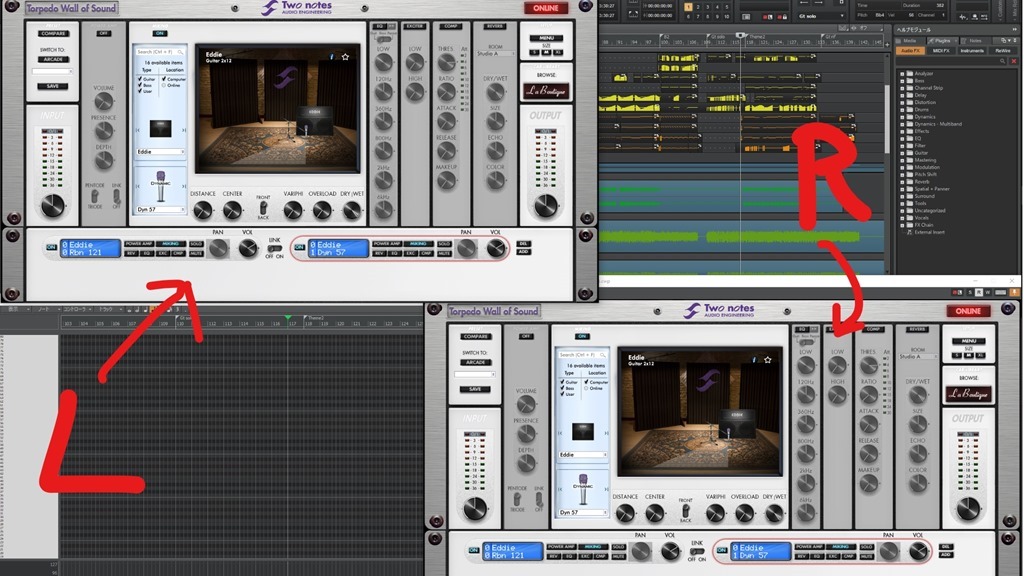The height and width of the screenshot is (576, 1024).
Task: Click the VOLUME knob in the top plugin window
Action: click(x=104, y=101)
